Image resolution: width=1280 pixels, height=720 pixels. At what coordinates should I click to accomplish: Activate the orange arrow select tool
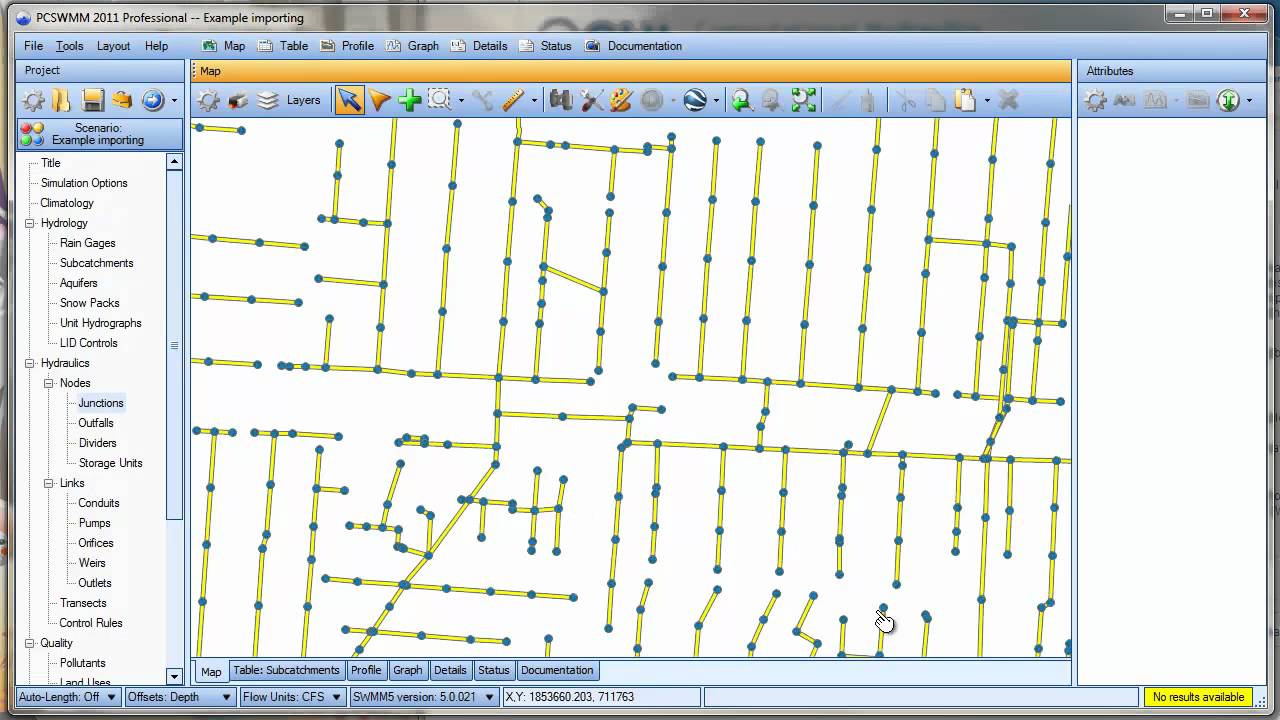point(379,100)
